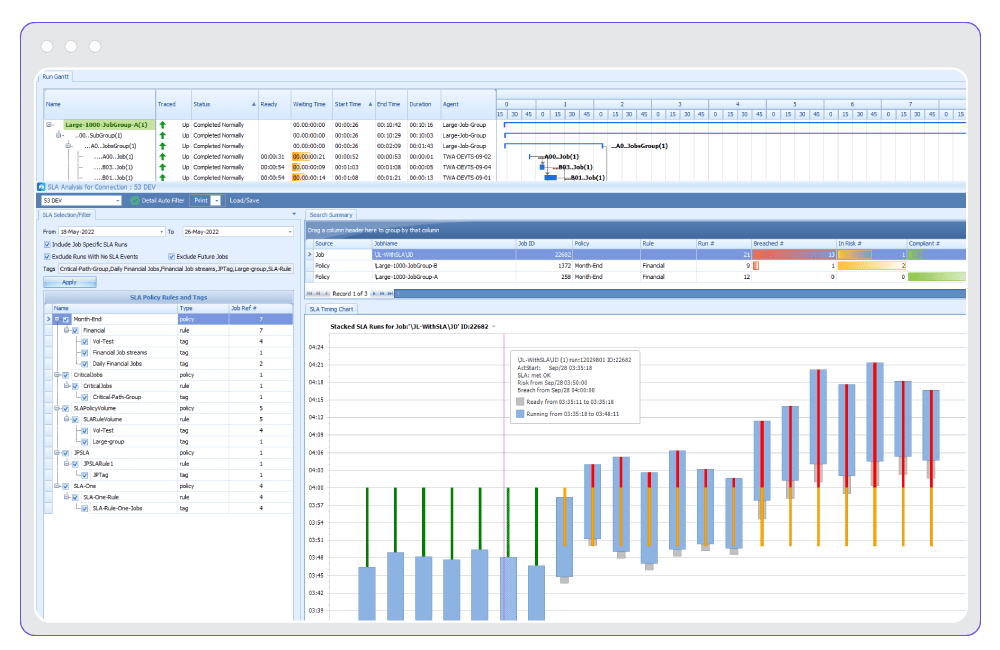The width and height of the screenshot is (1000, 650).
Task: Collapse the Large-1000-JobGroup-A(1) tree node
Action: pyautogui.click(x=49, y=125)
